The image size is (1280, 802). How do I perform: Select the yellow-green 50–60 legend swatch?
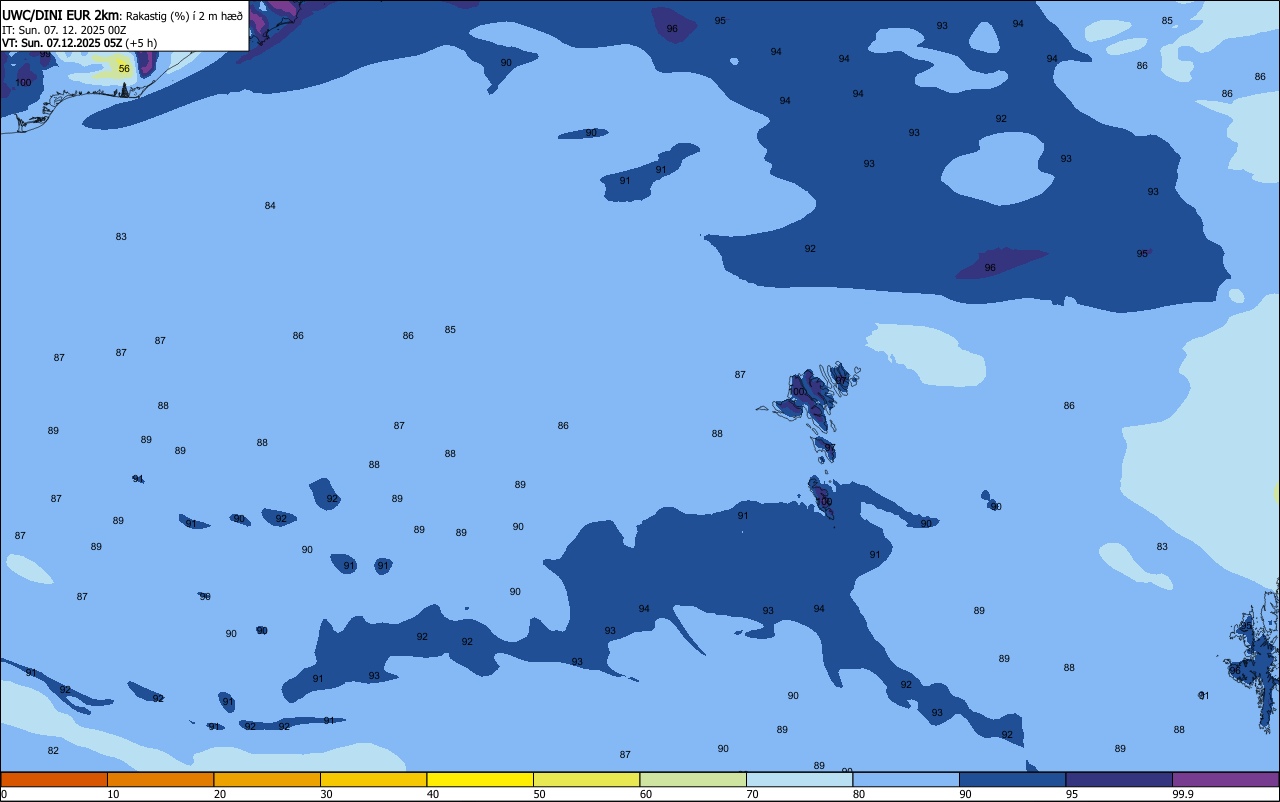(586, 779)
